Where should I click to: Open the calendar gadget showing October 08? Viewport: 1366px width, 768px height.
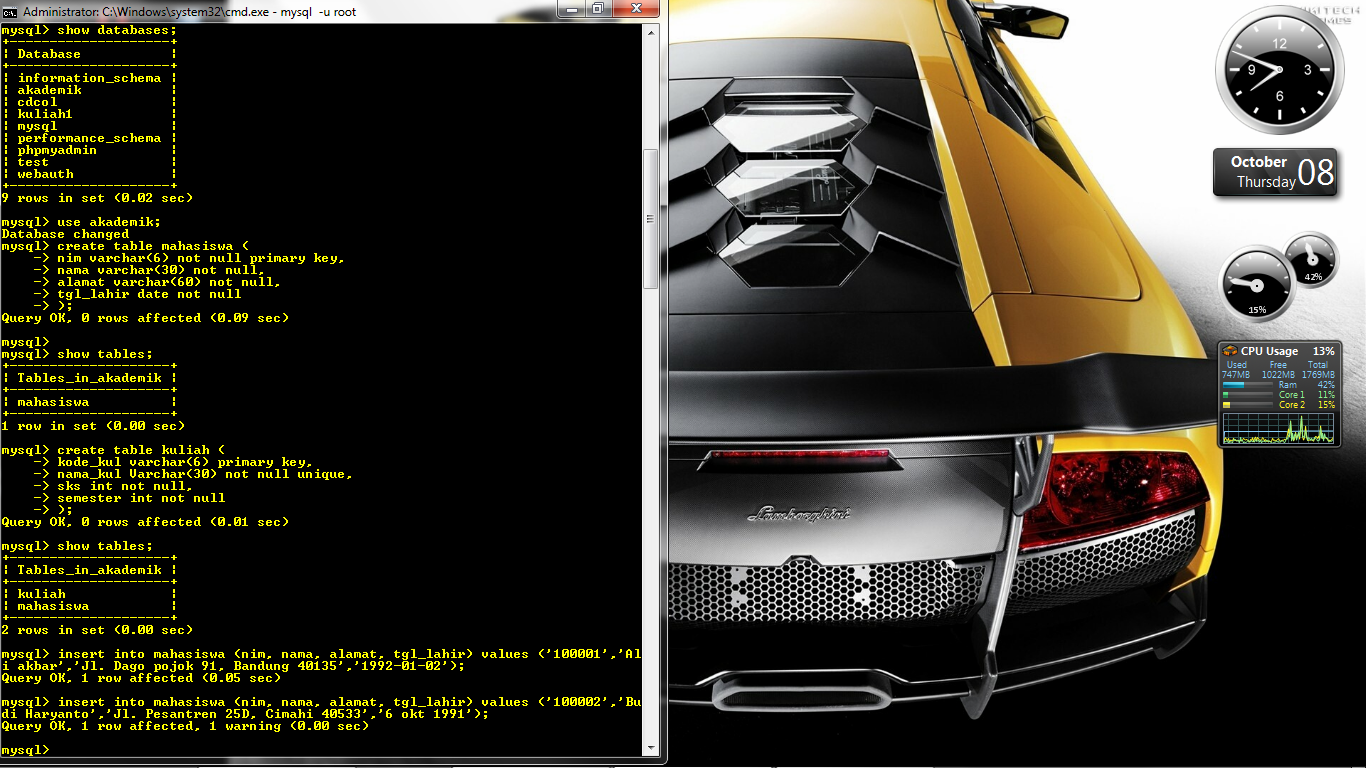point(1275,172)
